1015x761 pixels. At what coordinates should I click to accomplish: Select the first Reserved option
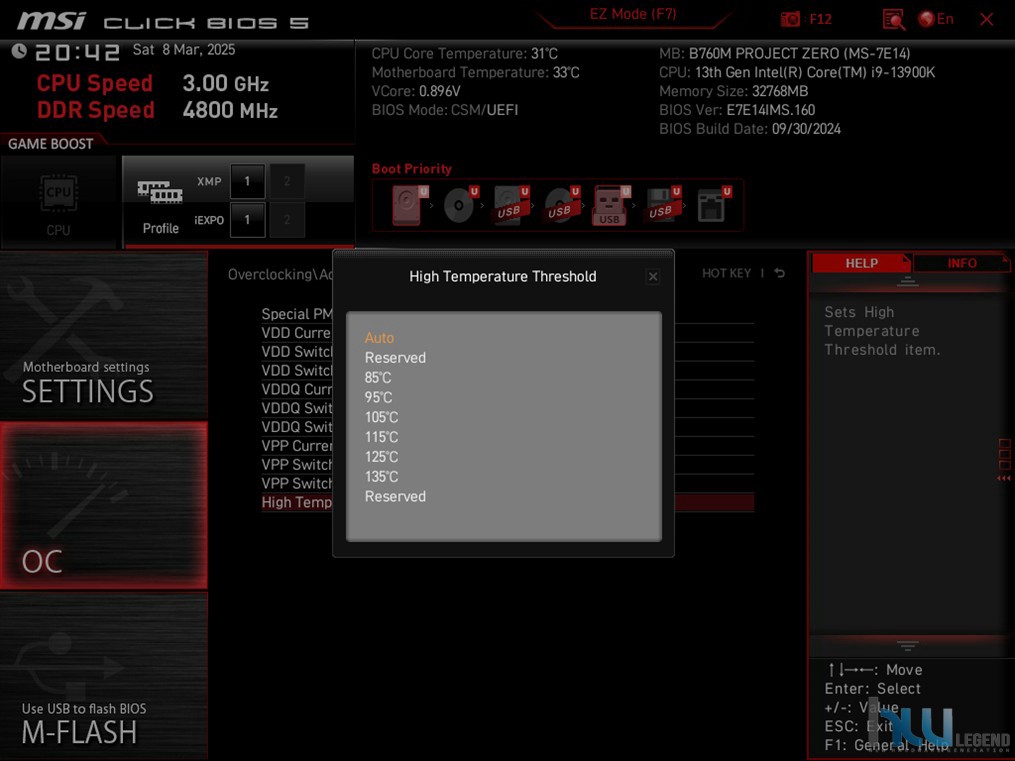[395, 358]
